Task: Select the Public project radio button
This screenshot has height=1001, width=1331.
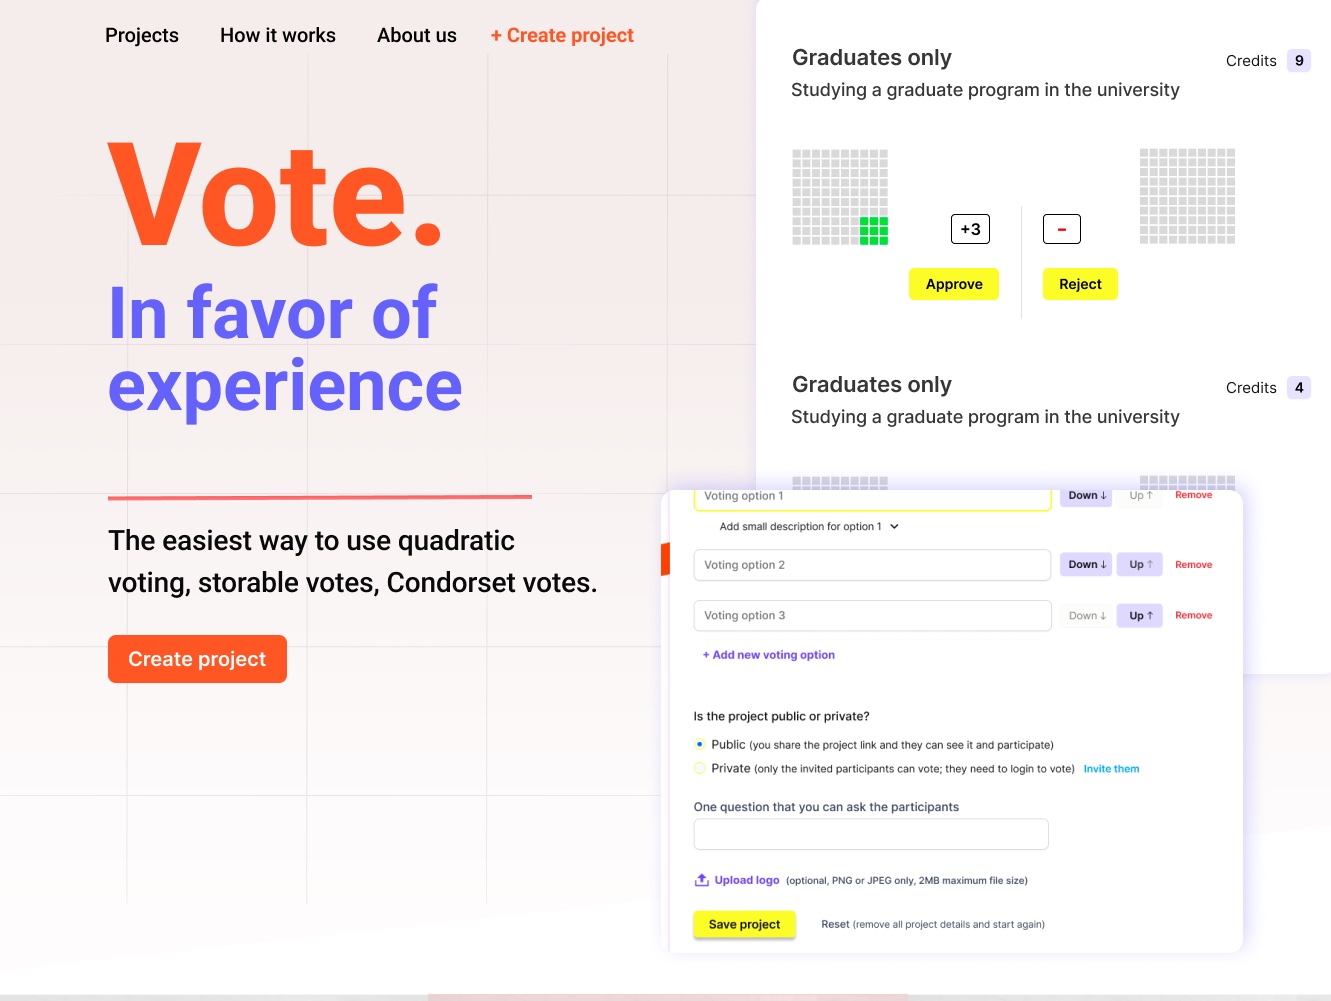Action: [x=700, y=744]
